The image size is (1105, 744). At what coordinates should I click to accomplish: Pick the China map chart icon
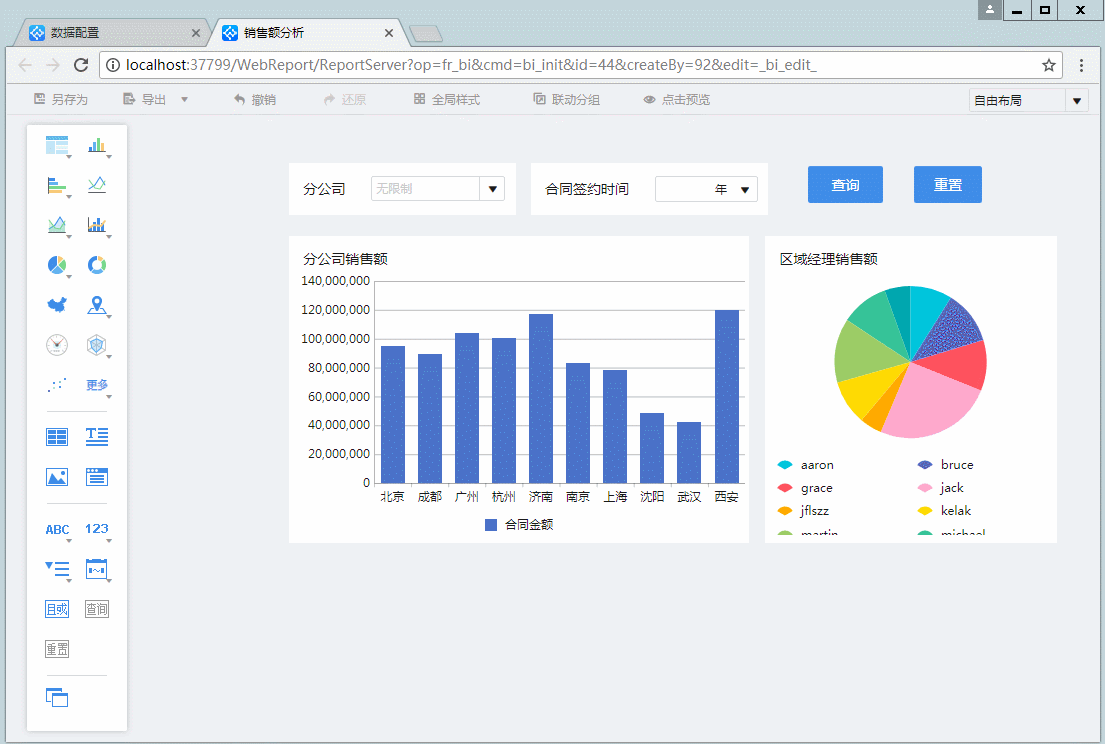pyautogui.click(x=57, y=305)
